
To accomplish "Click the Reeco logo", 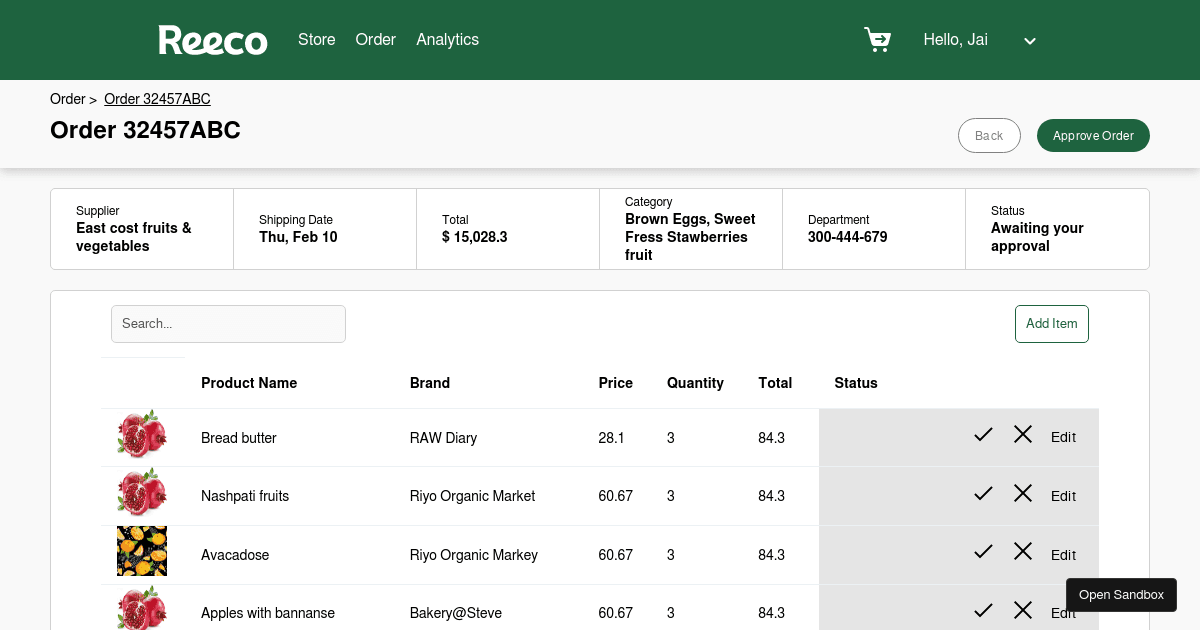I will 213,40.
